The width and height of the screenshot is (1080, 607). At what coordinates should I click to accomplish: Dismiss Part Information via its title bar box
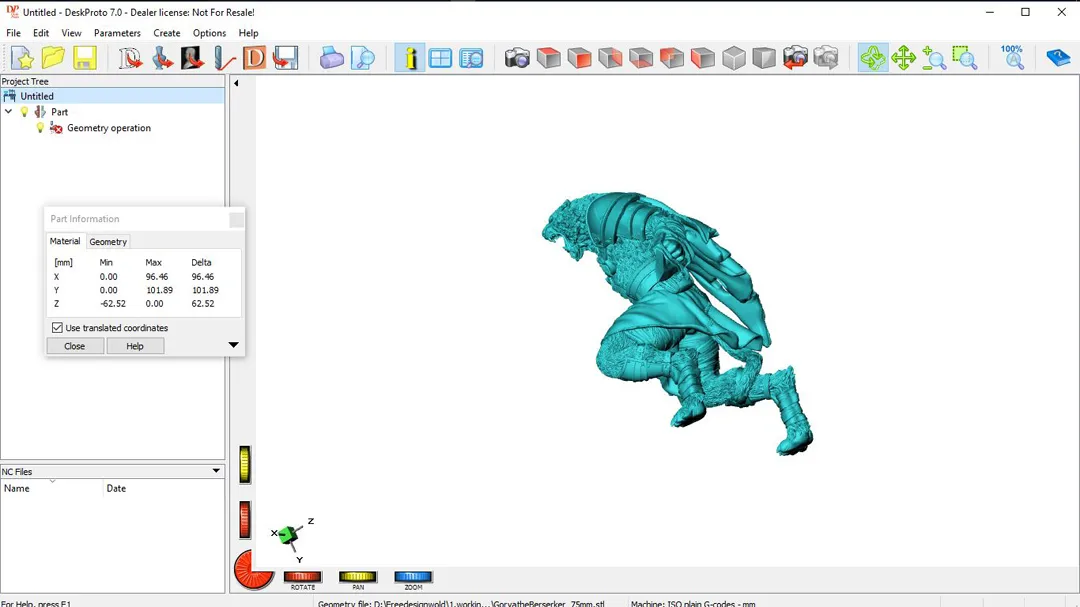point(236,219)
